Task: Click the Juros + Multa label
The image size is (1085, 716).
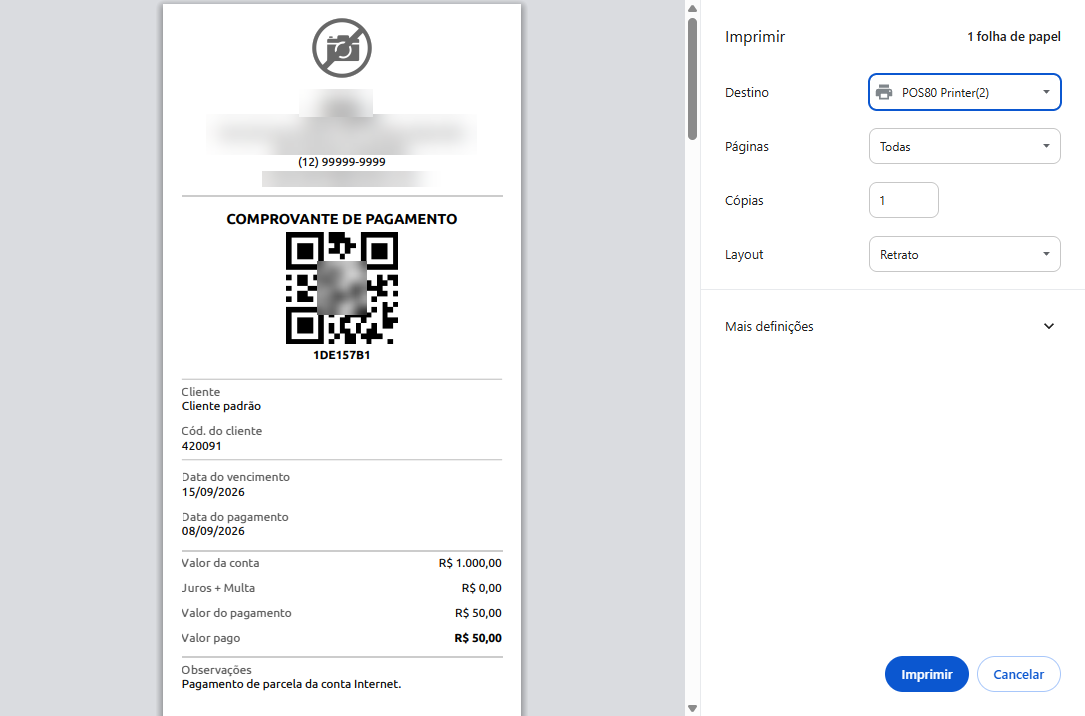Action: point(218,588)
